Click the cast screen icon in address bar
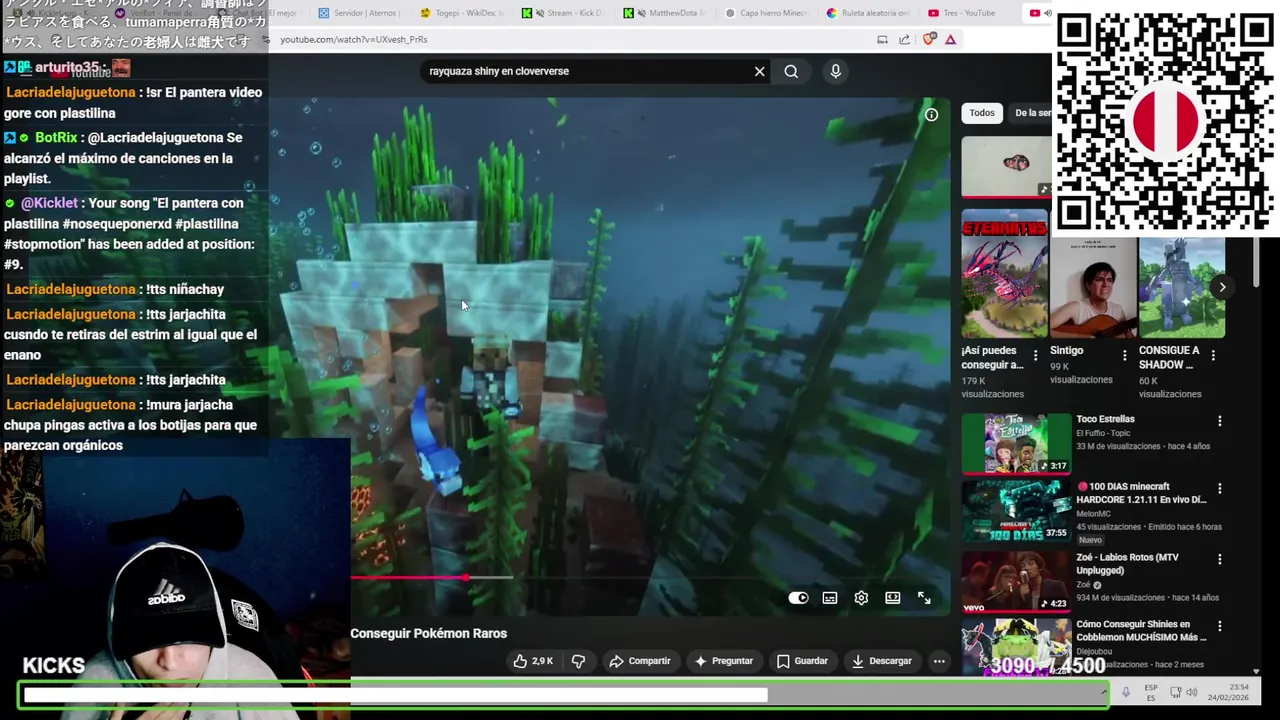Viewport: 1280px width, 720px height. click(x=882, y=39)
